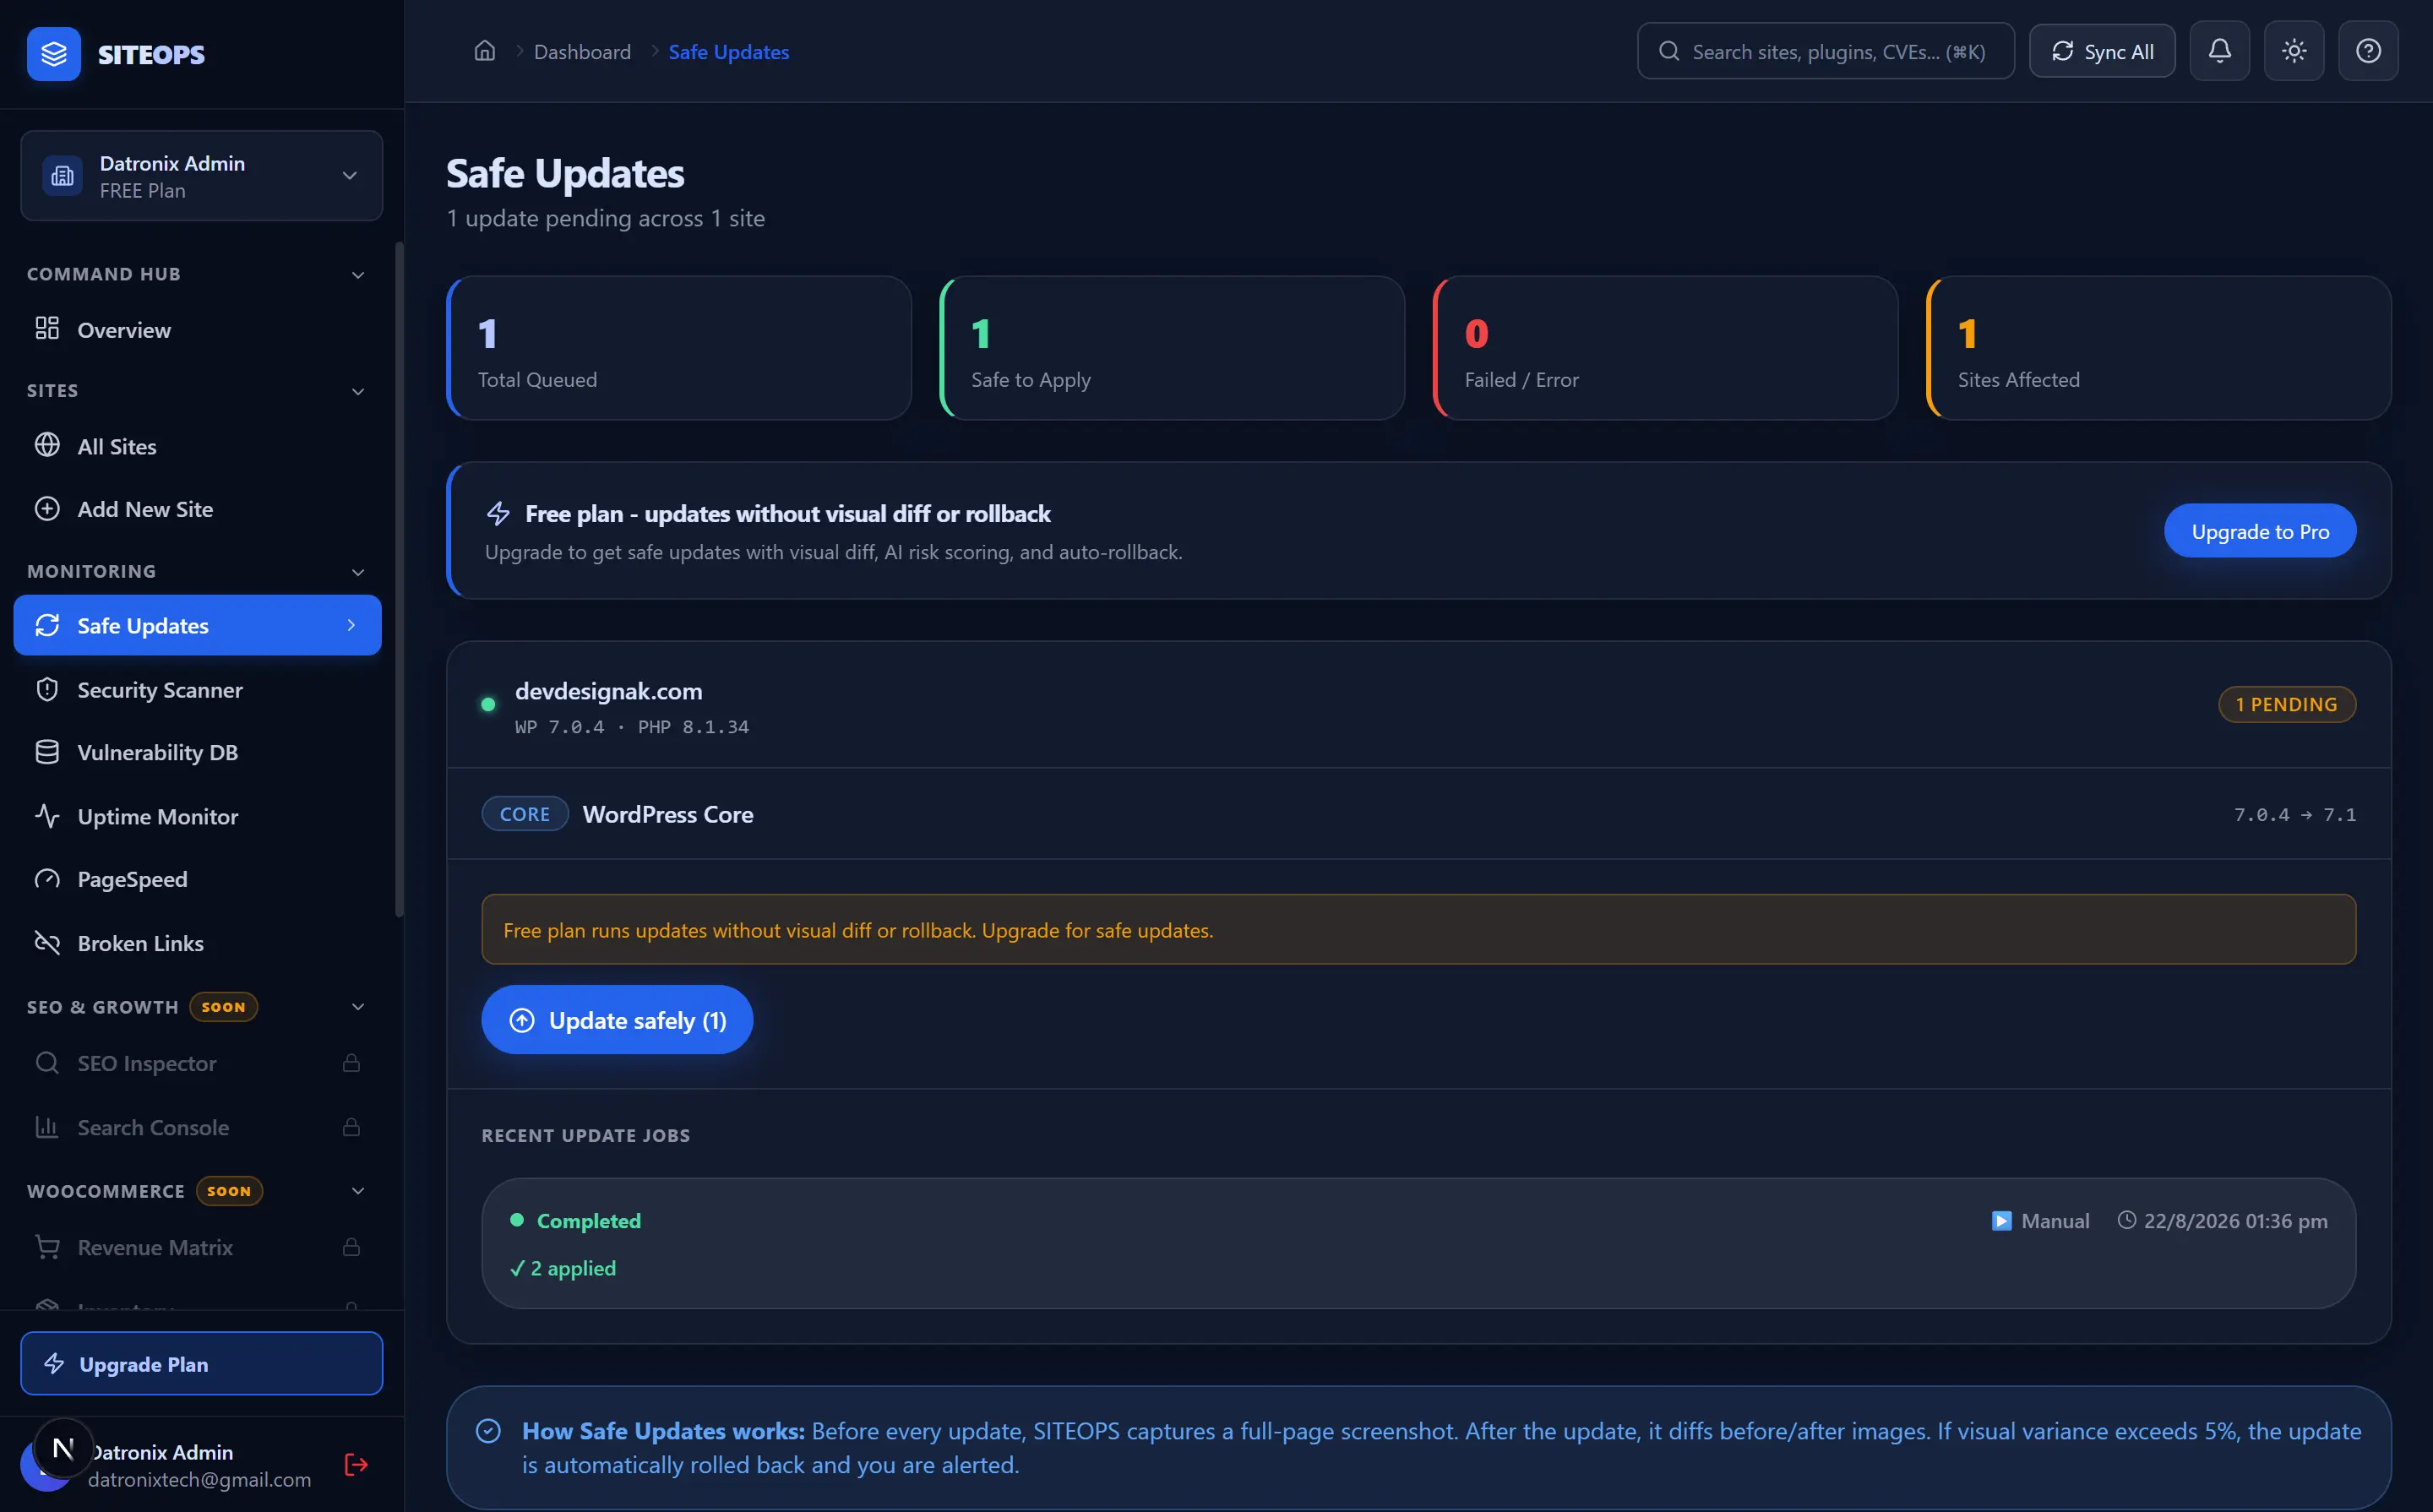Open the help question-mark icon
This screenshot has width=2433, height=1512.
click(2368, 51)
